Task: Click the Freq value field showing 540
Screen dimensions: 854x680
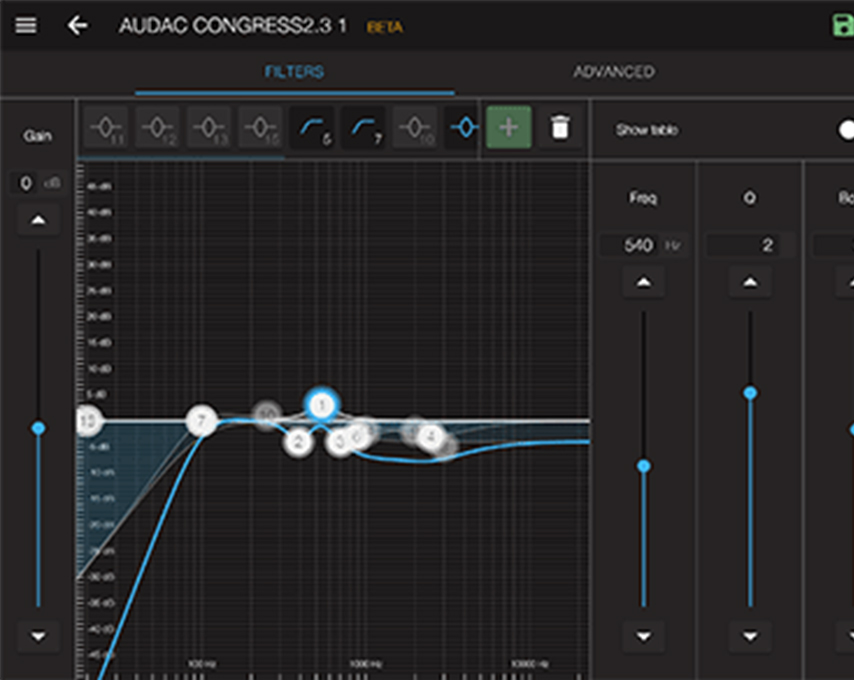Action: [638, 245]
